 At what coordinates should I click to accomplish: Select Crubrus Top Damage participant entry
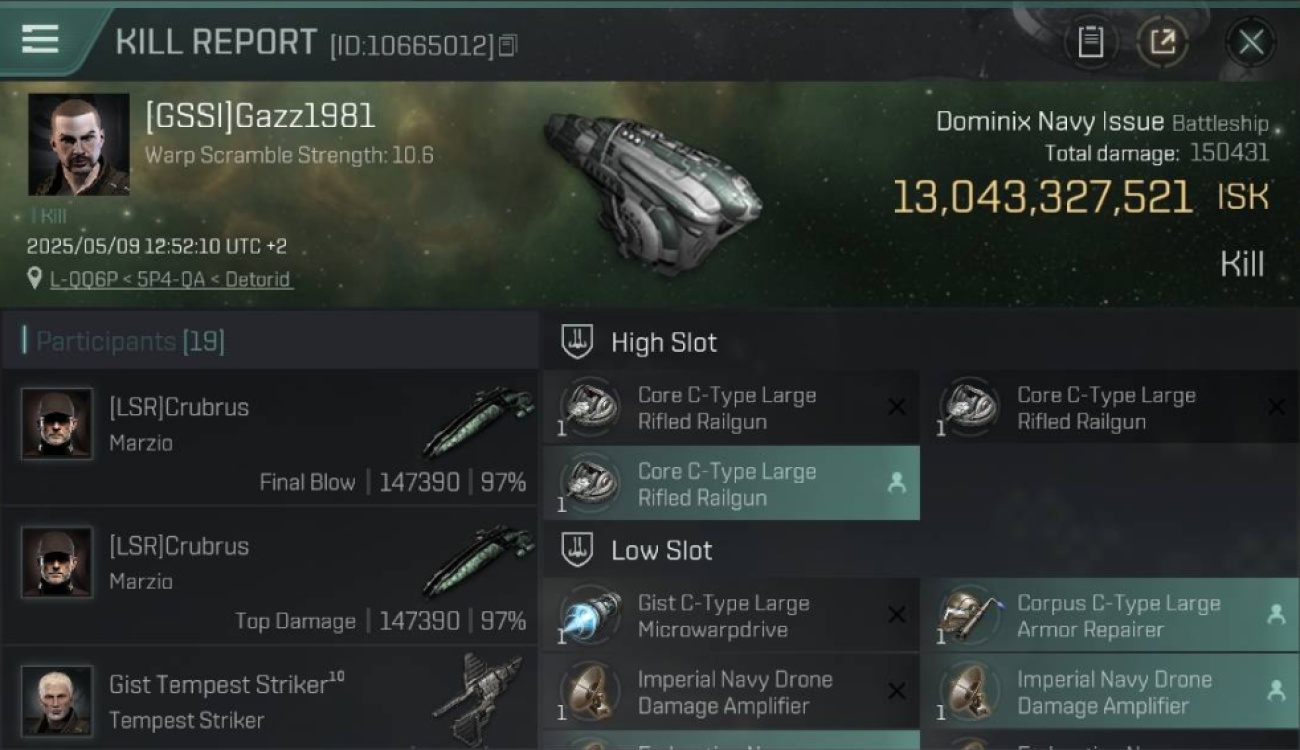[x=270, y=576]
